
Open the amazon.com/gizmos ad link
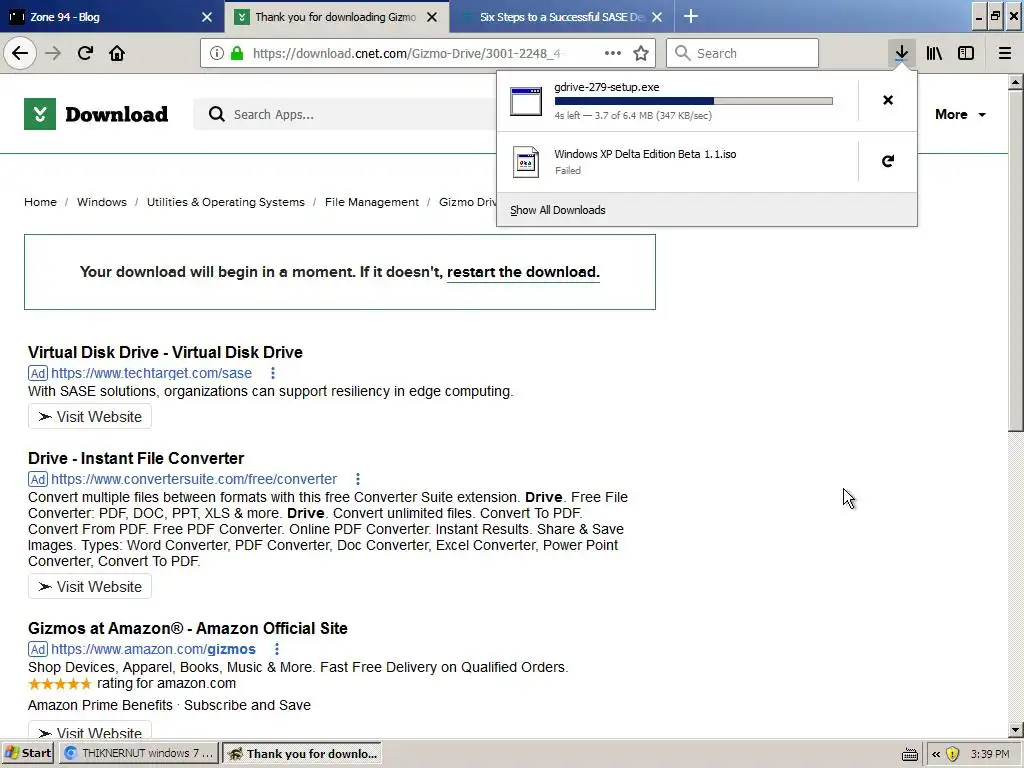point(153,649)
